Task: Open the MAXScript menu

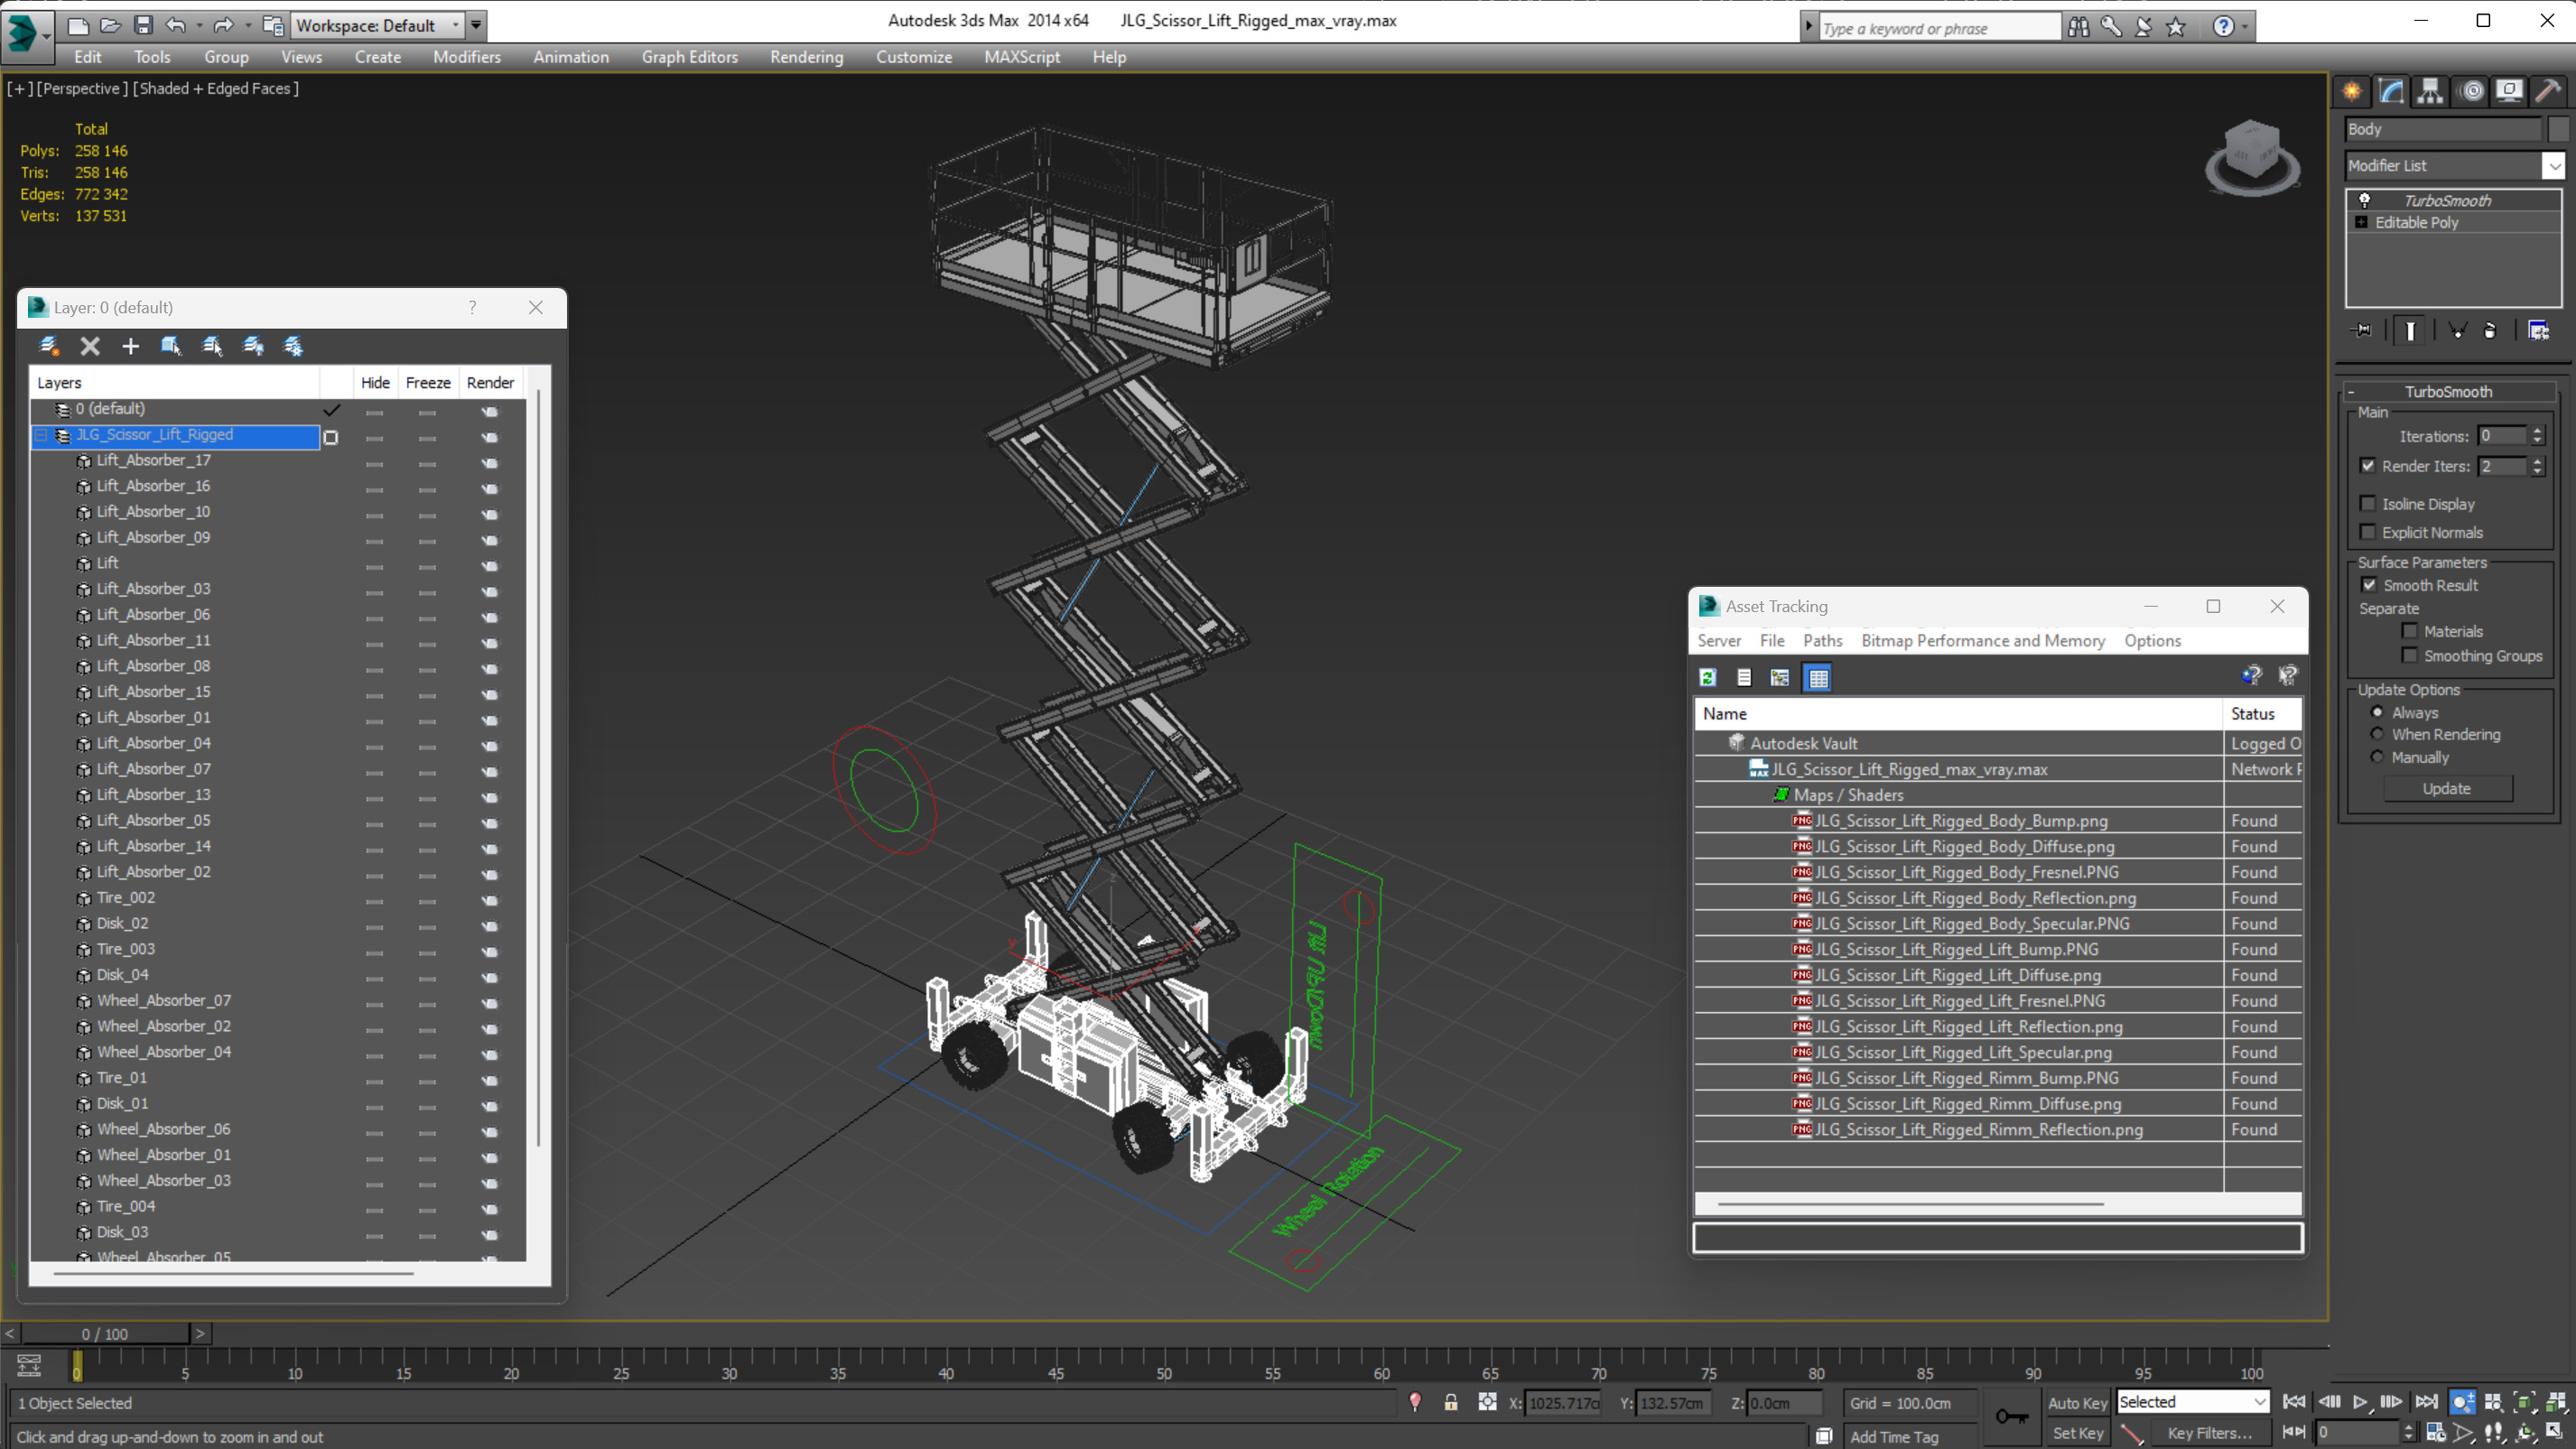Action: point(1021,57)
